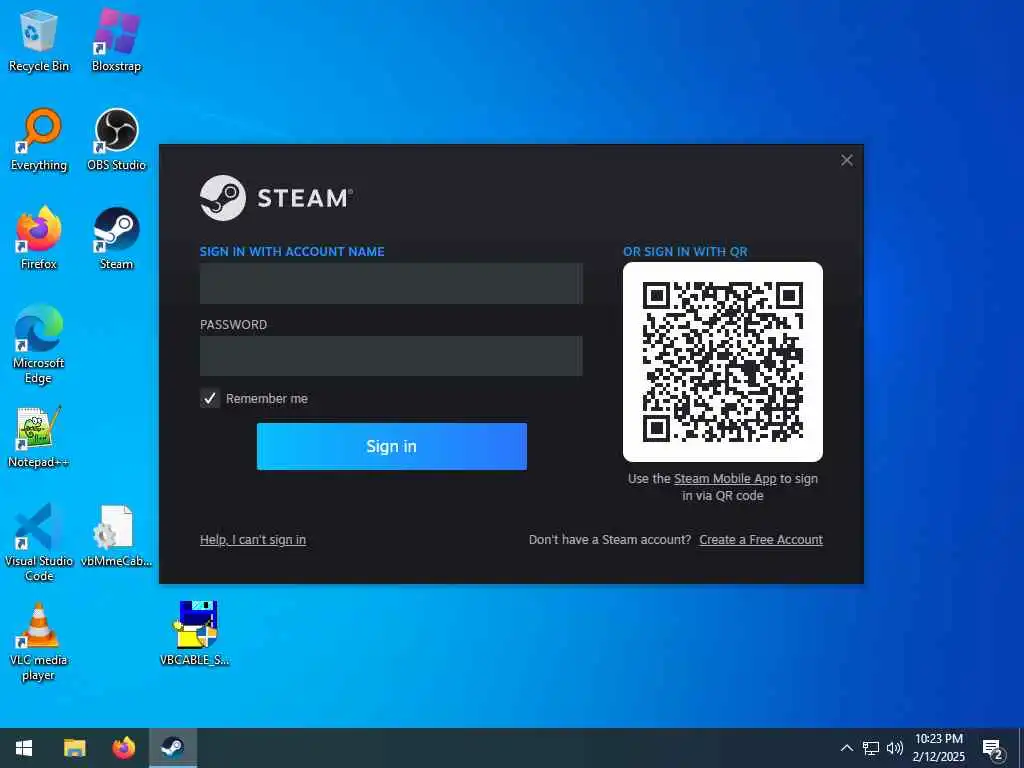Untick the Remember me checkbox
The image size is (1024, 768).
tap(210, 398)
